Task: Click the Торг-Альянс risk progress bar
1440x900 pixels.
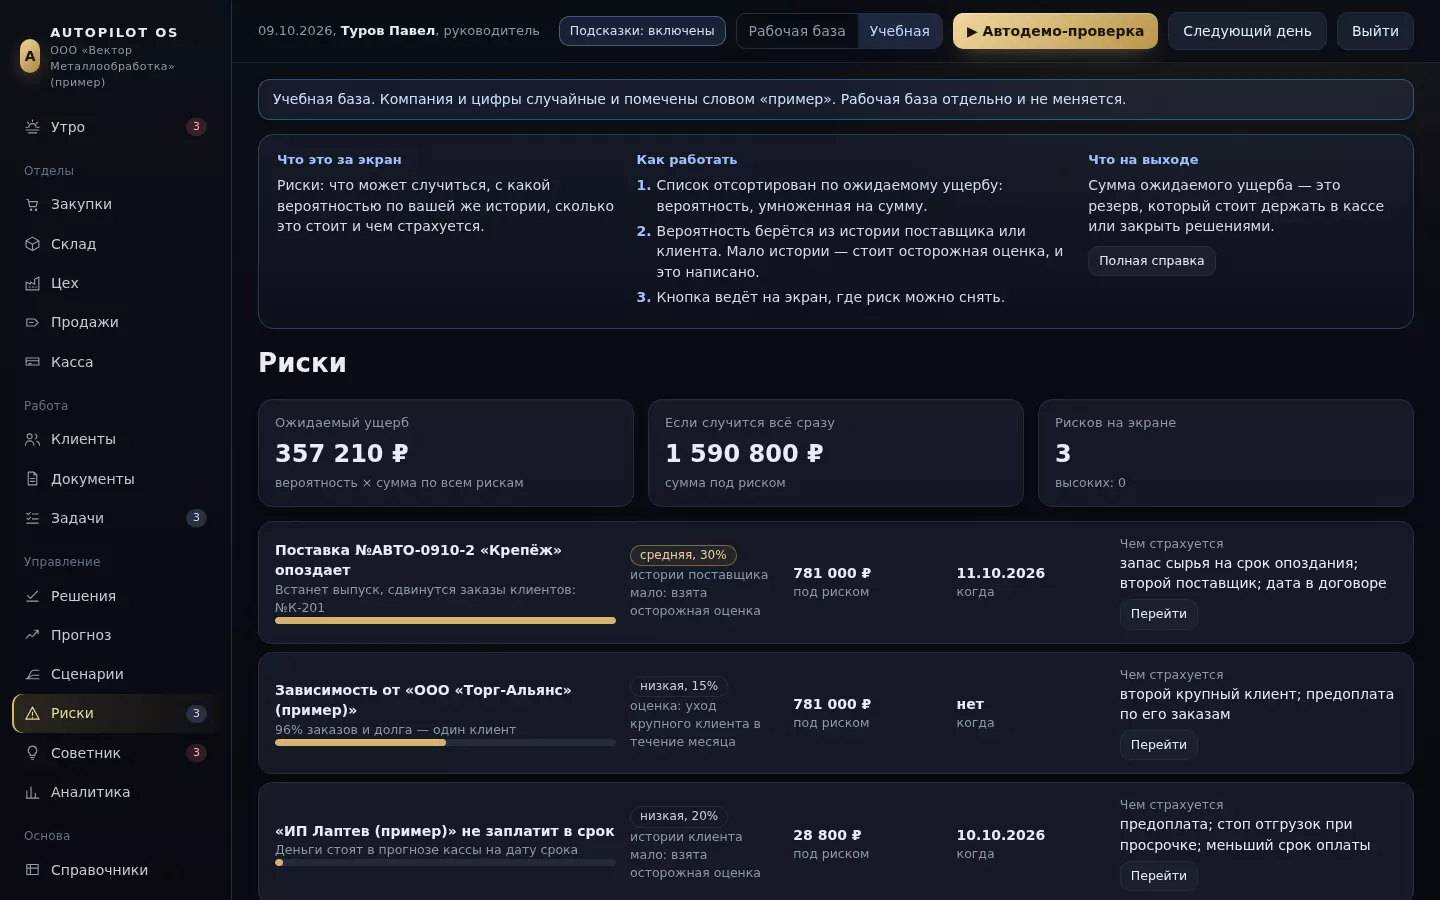Action: (x=445, y=743)
